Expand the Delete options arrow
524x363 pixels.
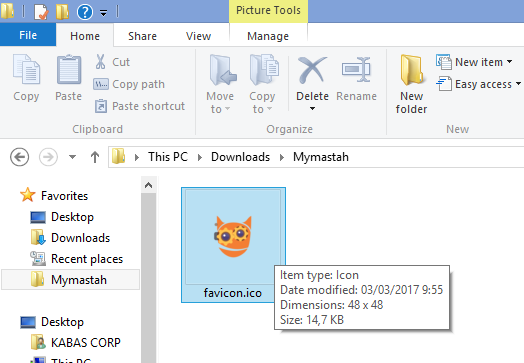312,108
